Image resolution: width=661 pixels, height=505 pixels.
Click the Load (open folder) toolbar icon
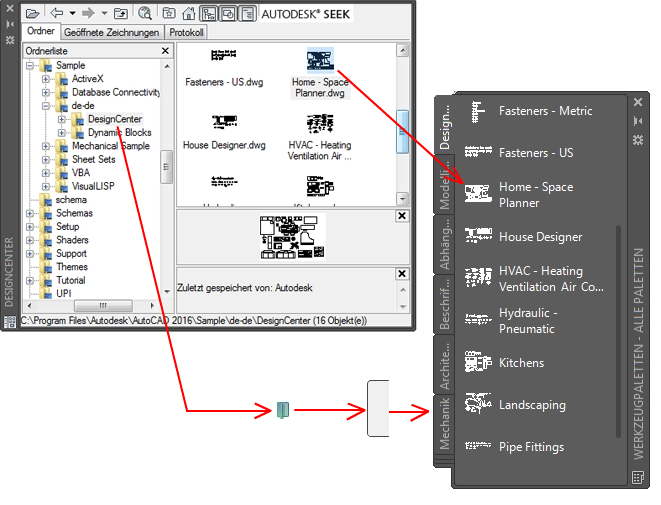tap(32, 13)
